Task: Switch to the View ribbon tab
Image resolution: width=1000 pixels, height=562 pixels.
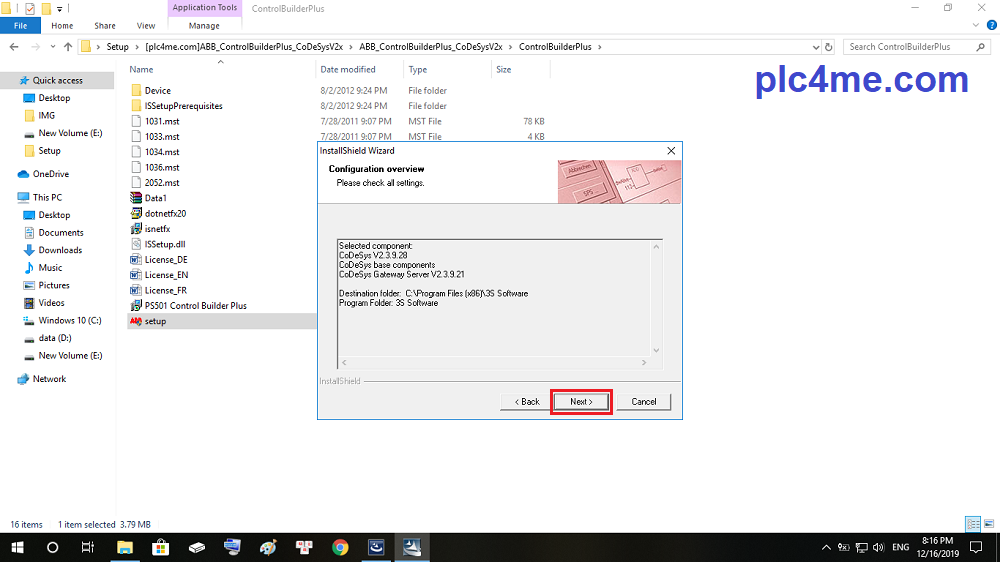Action: click(x=146, y=25)
